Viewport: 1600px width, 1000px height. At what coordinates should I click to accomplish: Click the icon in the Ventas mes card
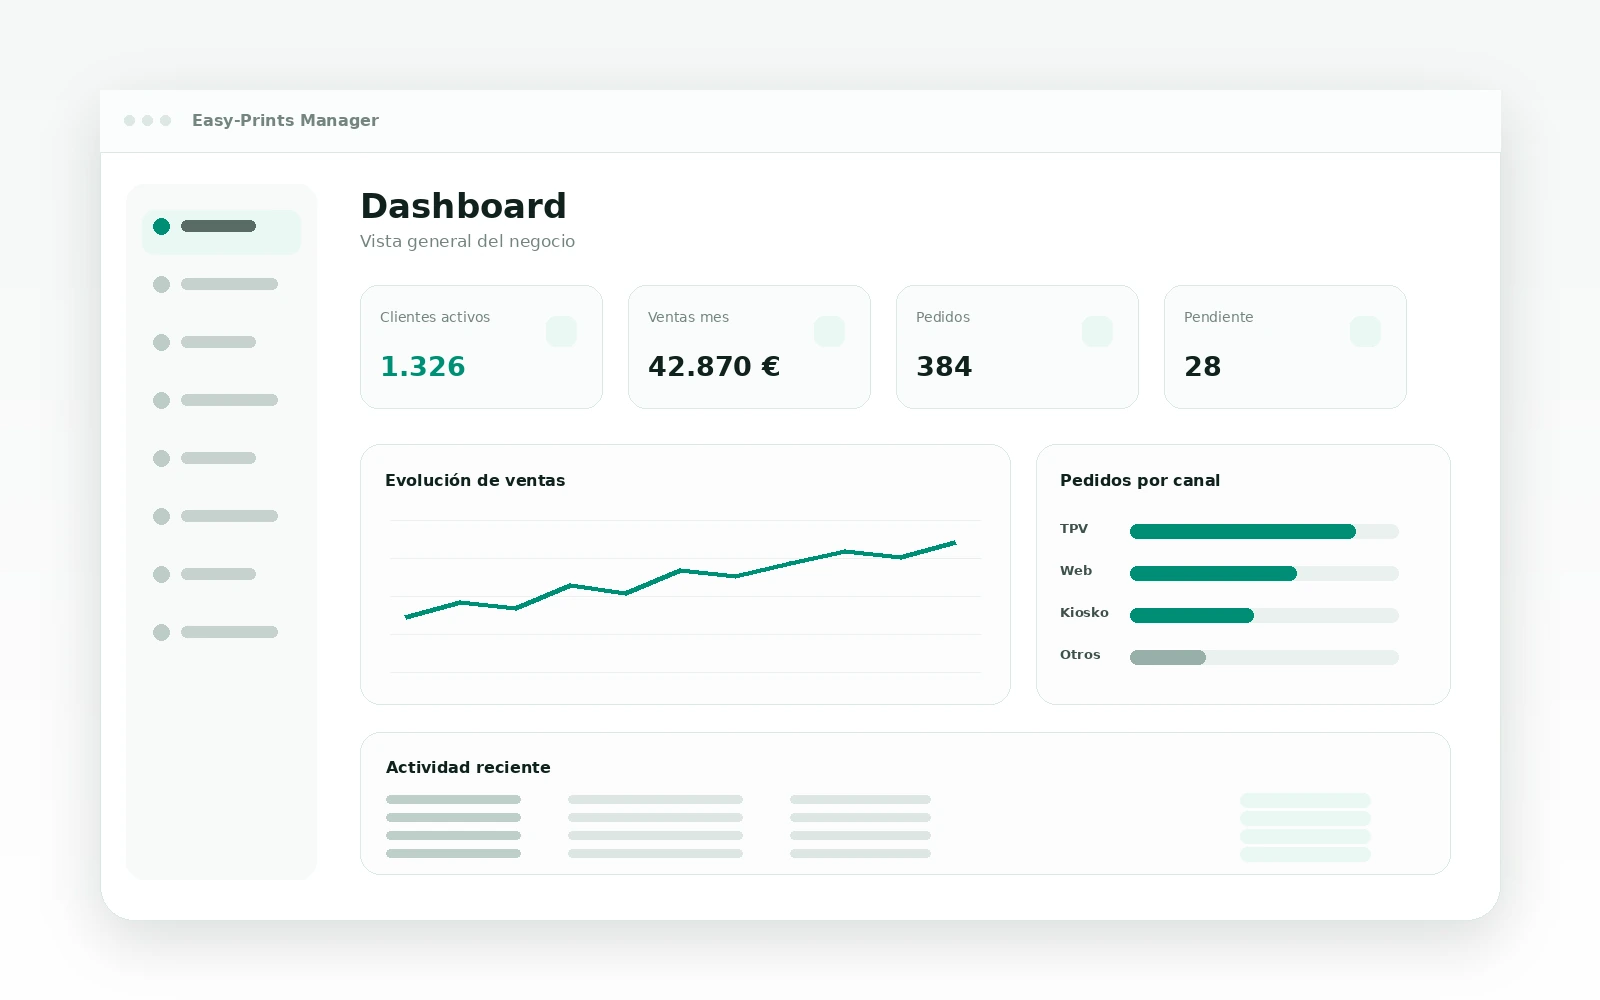point(829,331)
